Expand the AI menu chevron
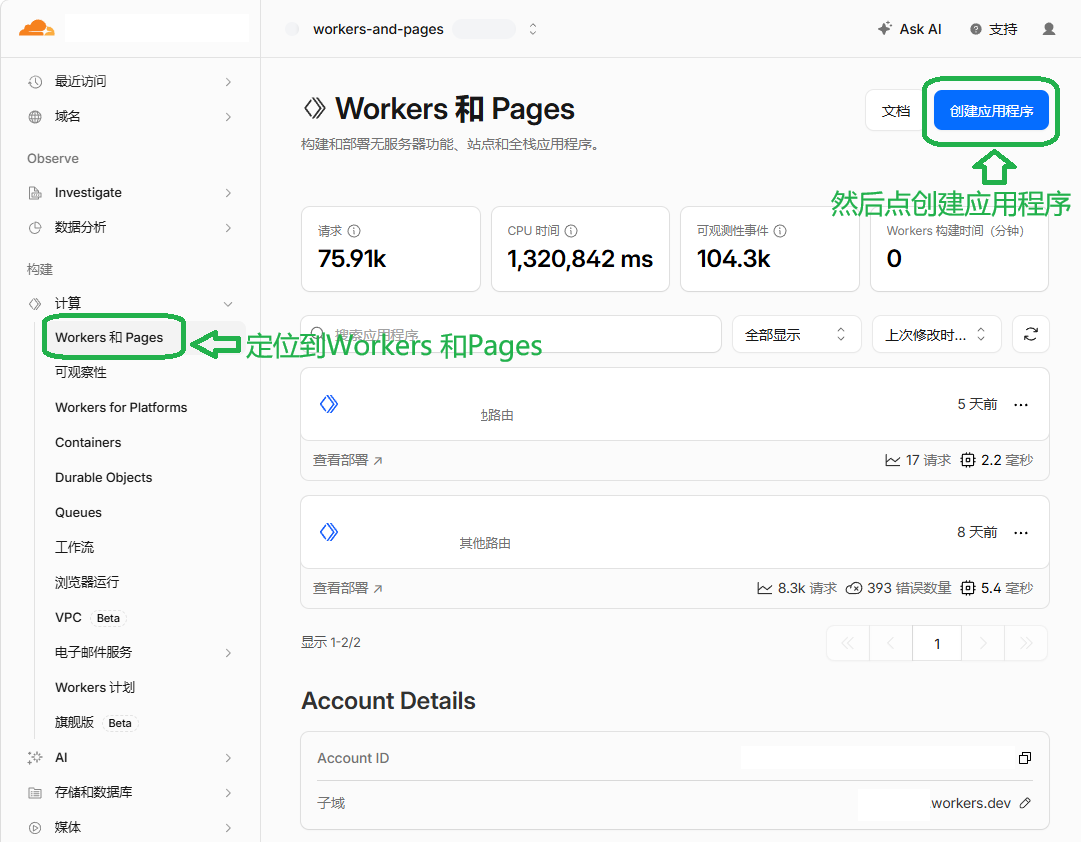The width and height of the screenshot is (1081, 842). point(228,758)
